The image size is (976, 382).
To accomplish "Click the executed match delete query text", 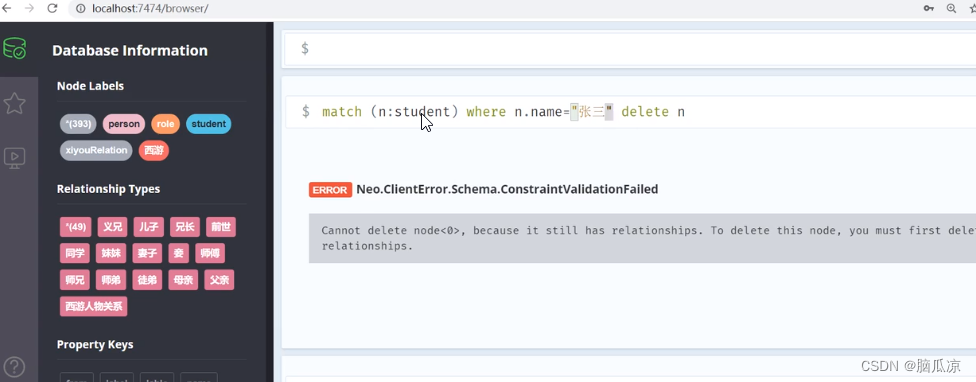I will pyautogui.click(x=503, y=112).
